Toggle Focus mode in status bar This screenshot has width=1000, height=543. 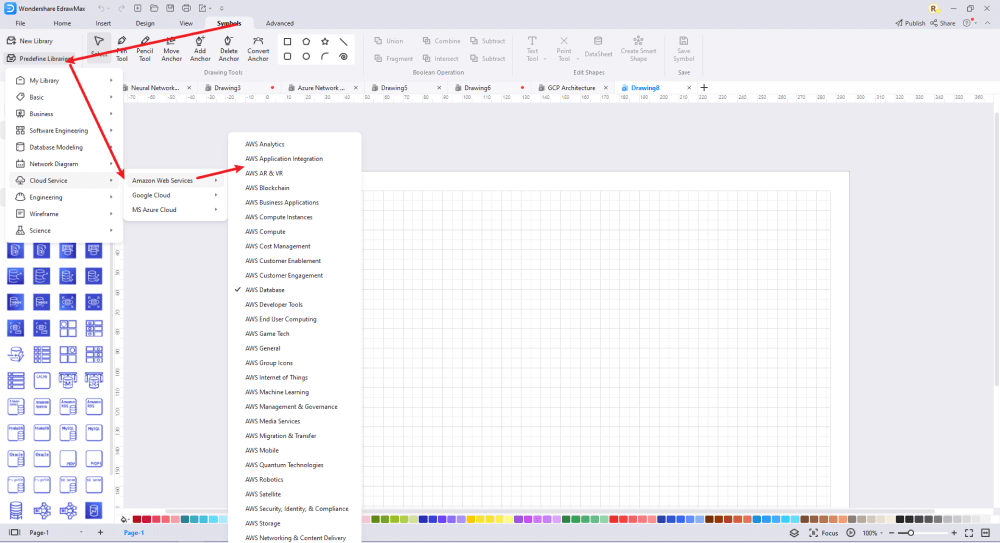(823, 533)
